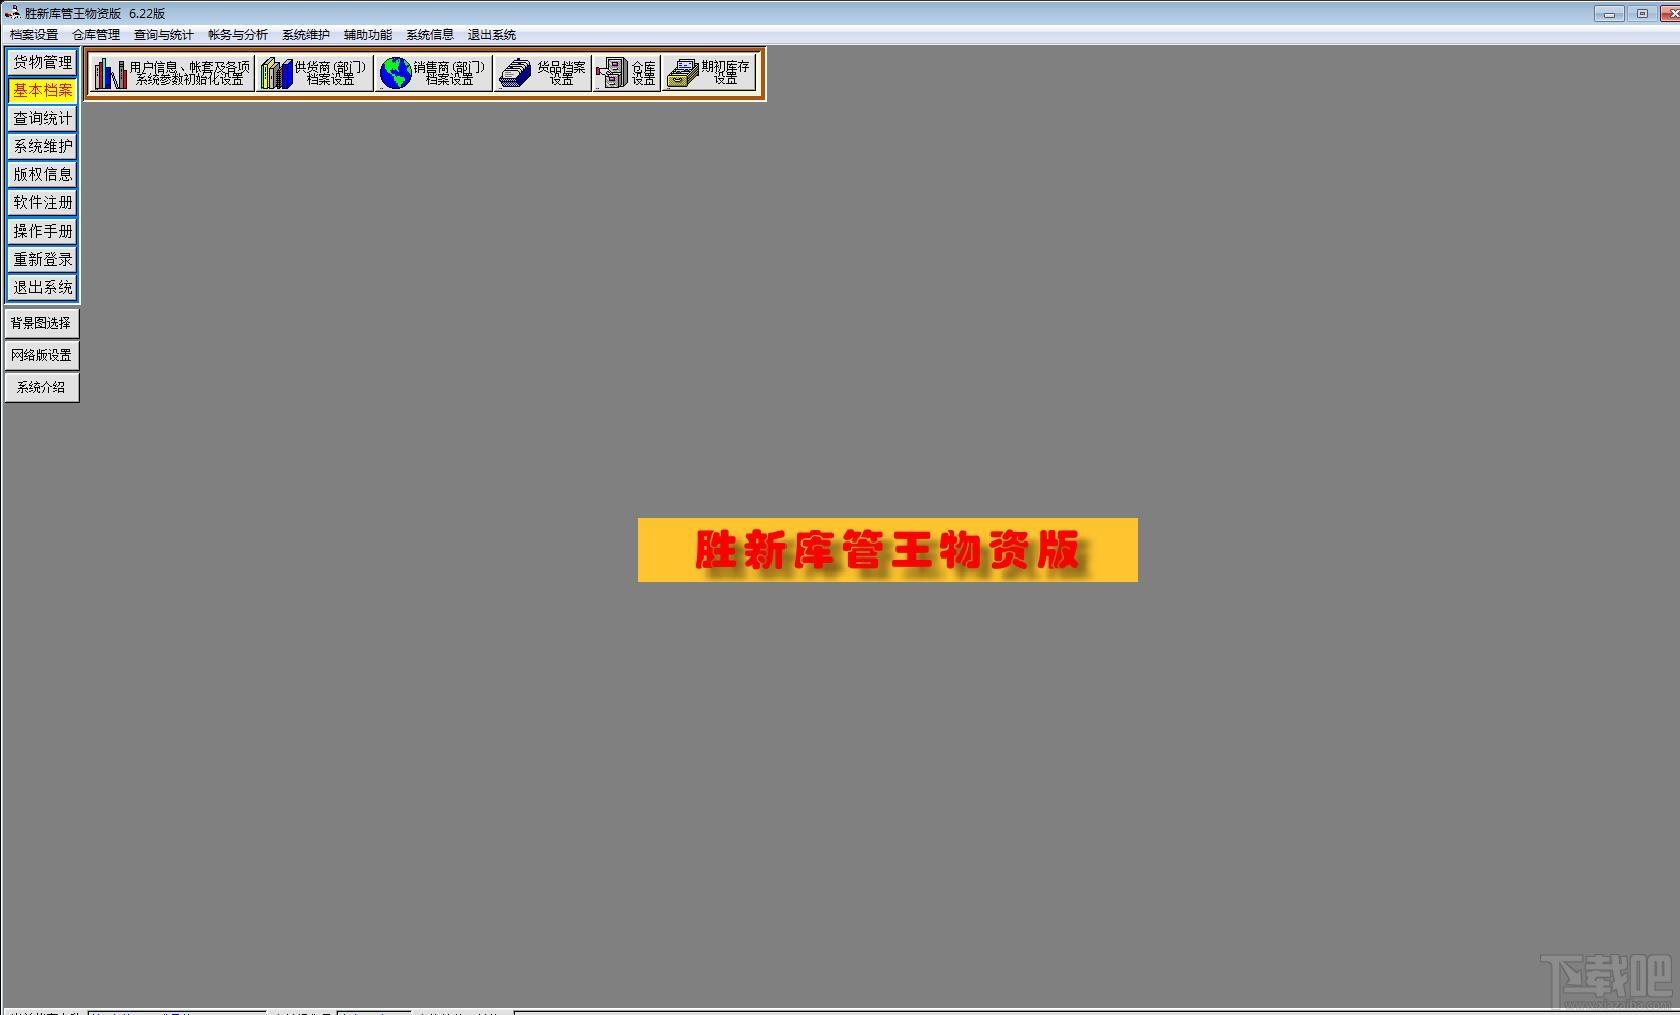
Task: Open 货品档案设置
Action: [x=542, y=73]
